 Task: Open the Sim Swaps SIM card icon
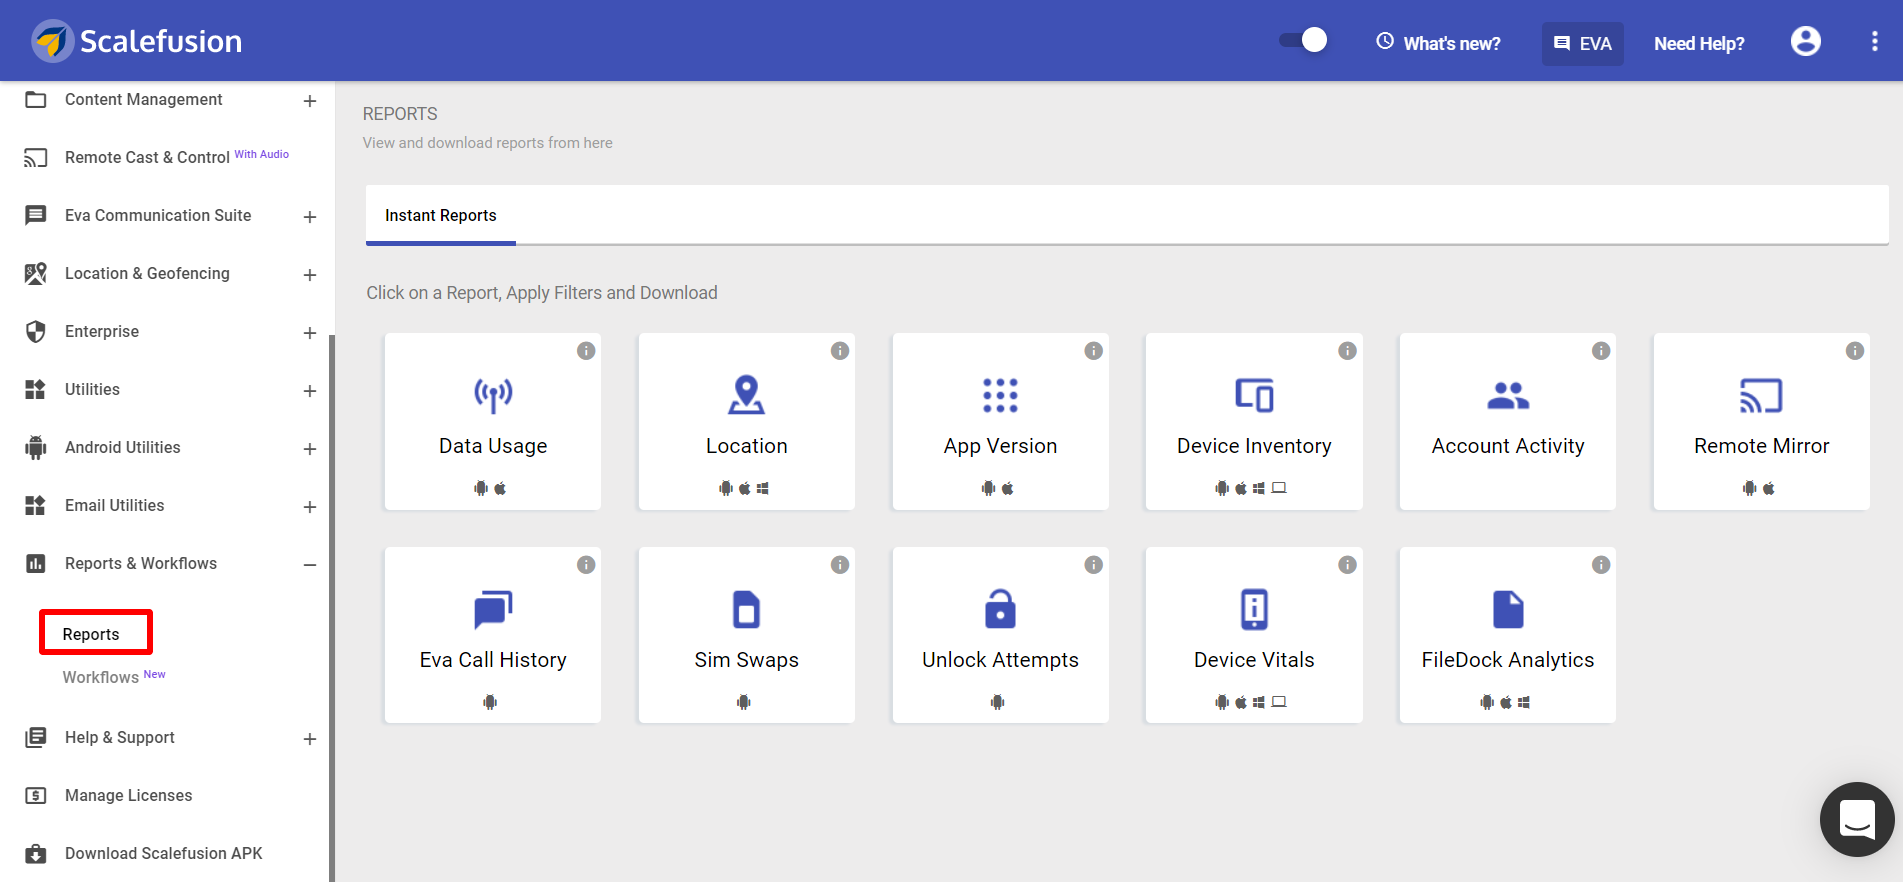[x=746, y=609]
